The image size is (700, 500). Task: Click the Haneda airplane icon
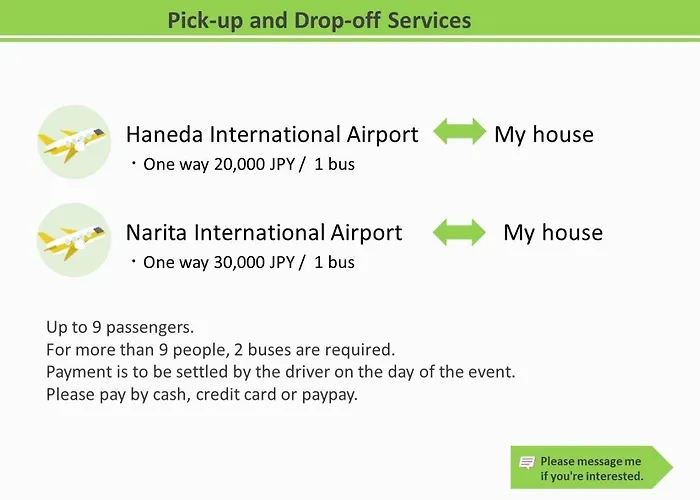point(74,142)
